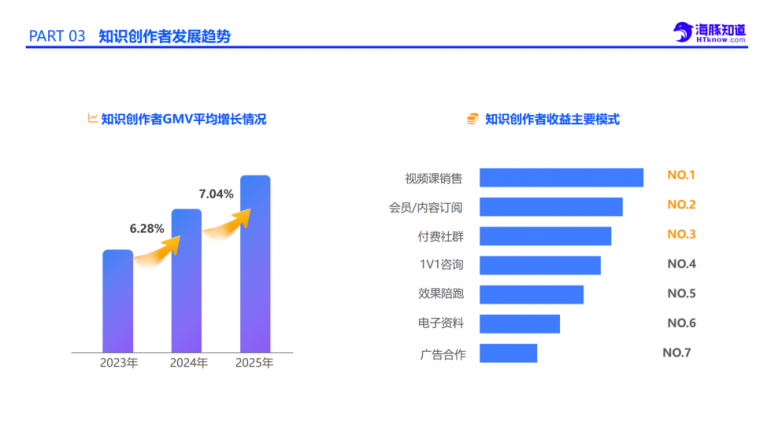Click the PART 03 section label

click(57, 35)
